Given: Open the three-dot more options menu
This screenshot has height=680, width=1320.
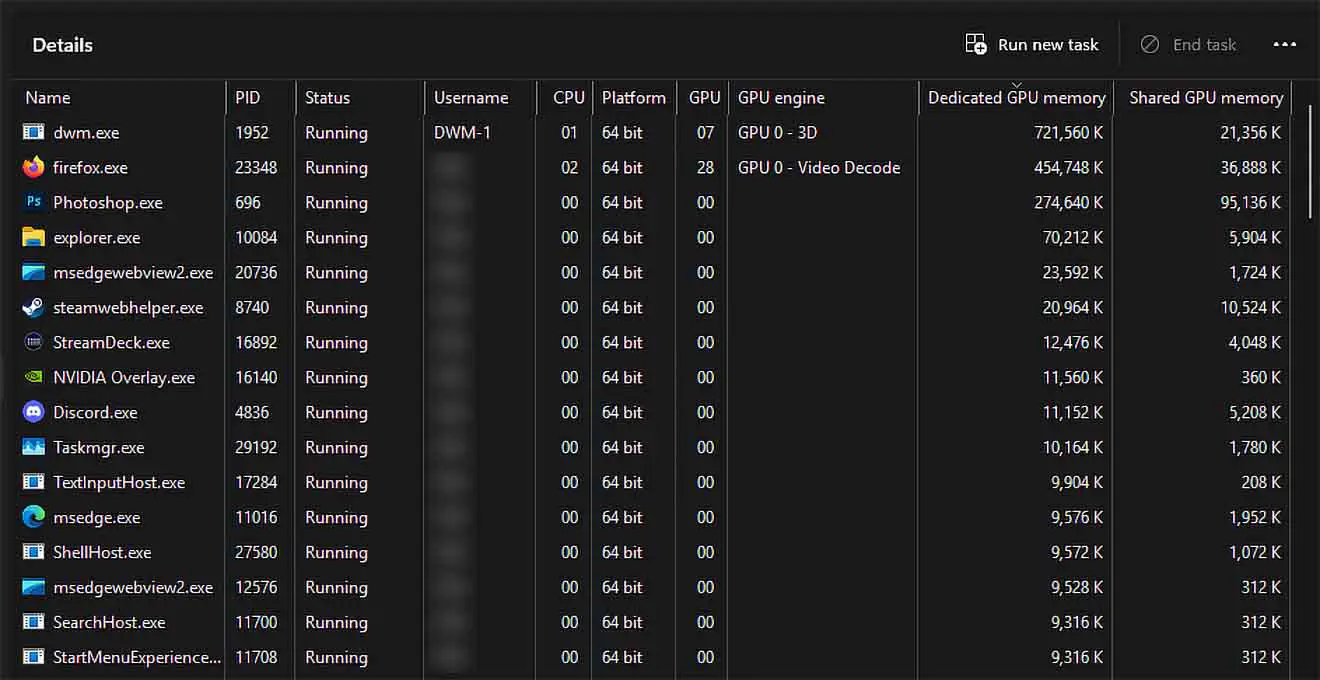Looking at the screenshot, I should pos(1284,45).
